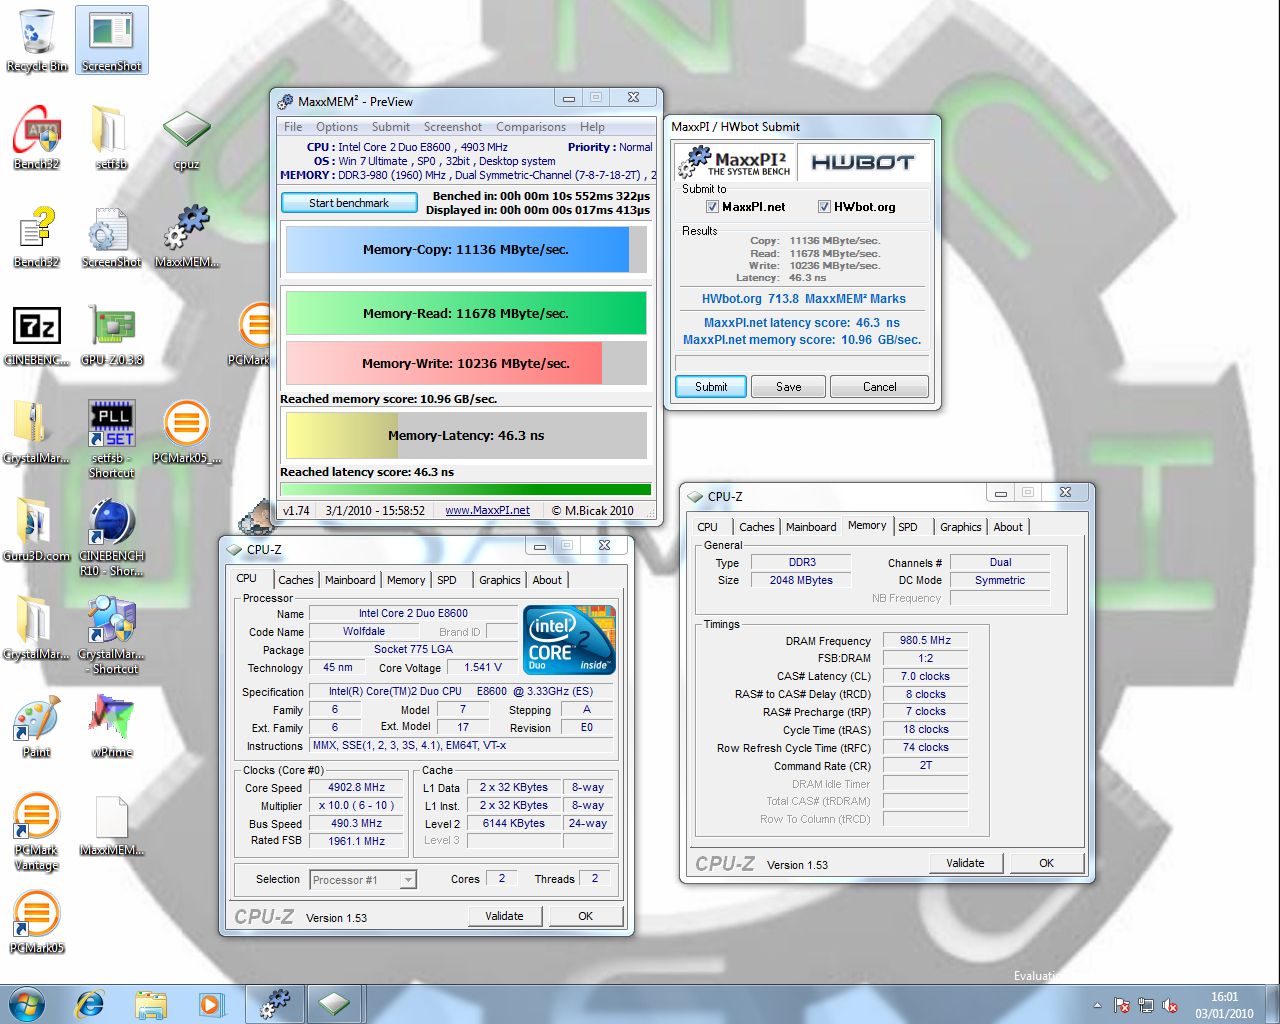Viewport: 1280px width, 1024px height.
Task: Open the Submit menu in MaxxMEM
Action: [x=391, y=127]
